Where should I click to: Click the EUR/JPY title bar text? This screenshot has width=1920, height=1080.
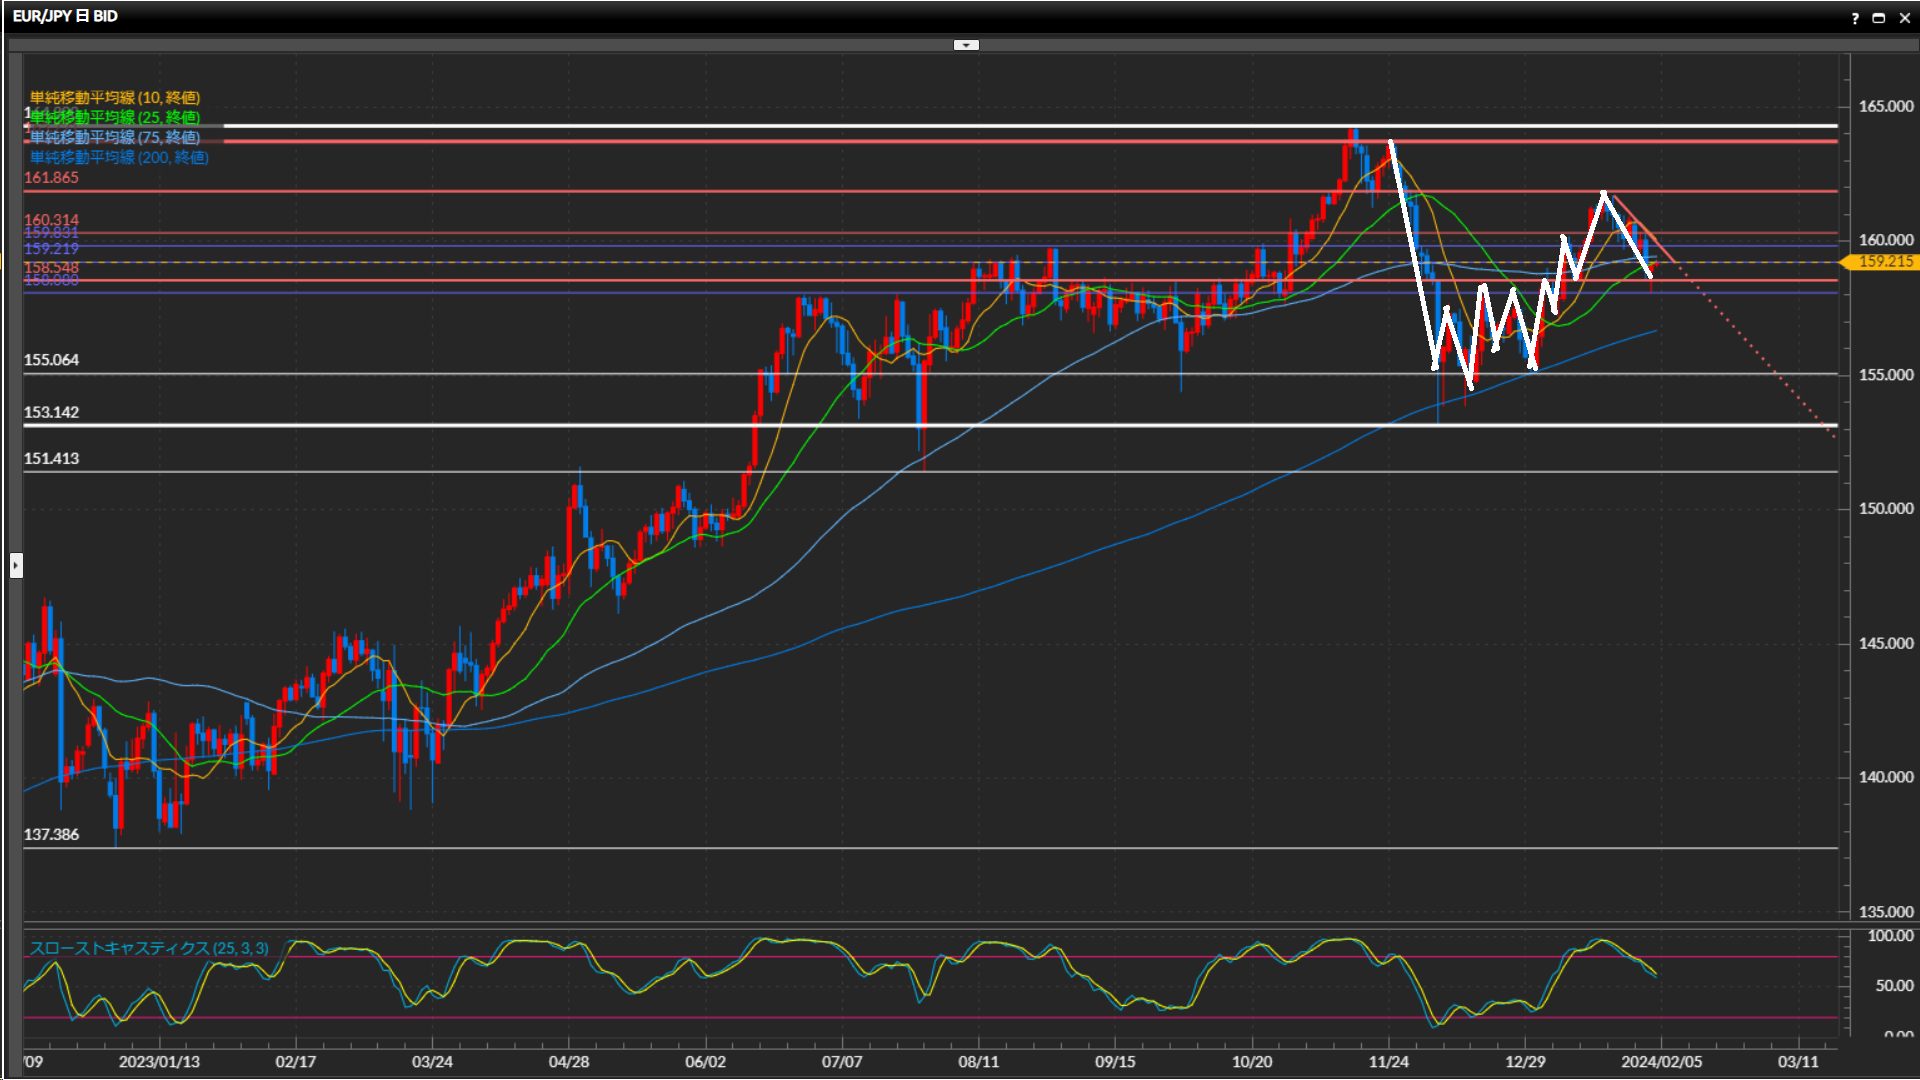point(65,16)
